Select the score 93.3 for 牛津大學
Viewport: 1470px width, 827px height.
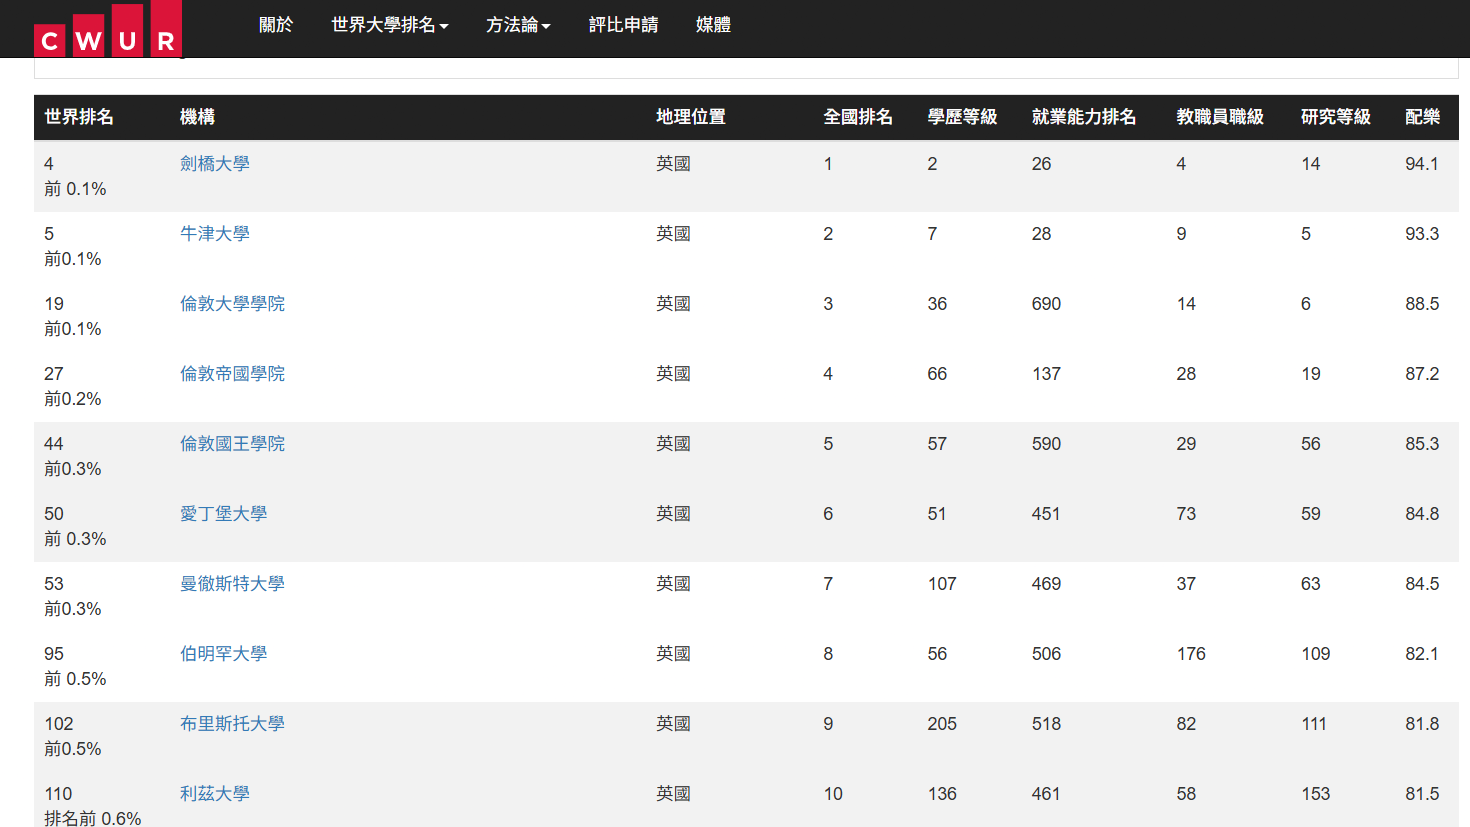pos(1422,234)
